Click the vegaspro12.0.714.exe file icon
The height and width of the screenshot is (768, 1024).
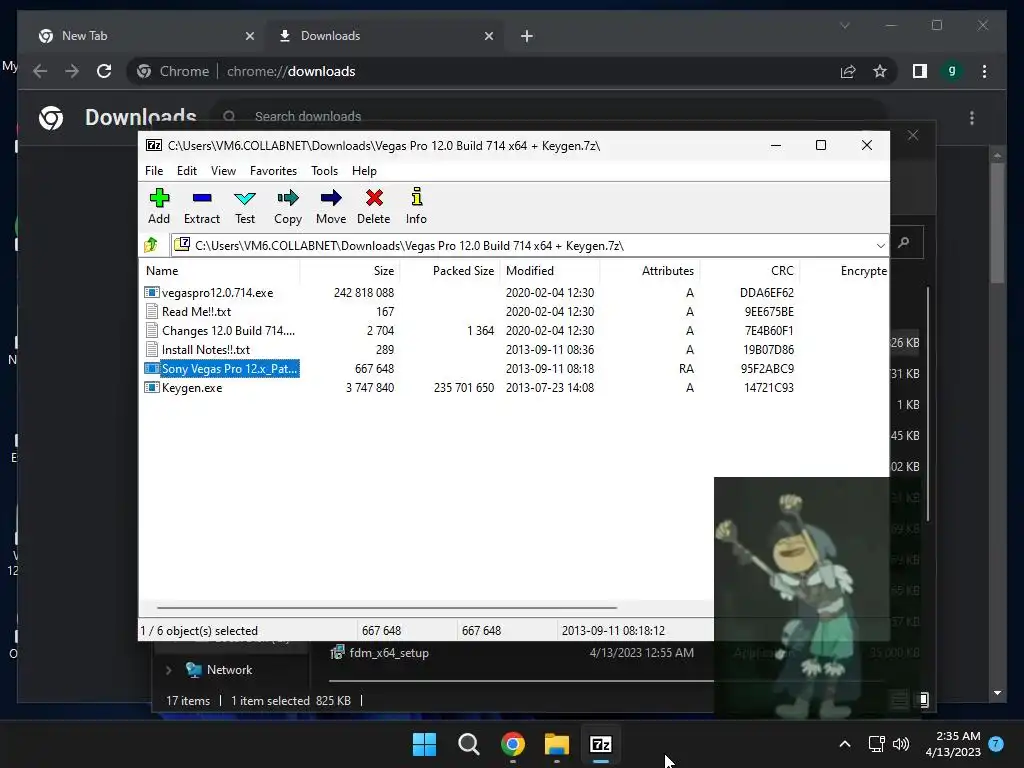click(x=152, y=293)
